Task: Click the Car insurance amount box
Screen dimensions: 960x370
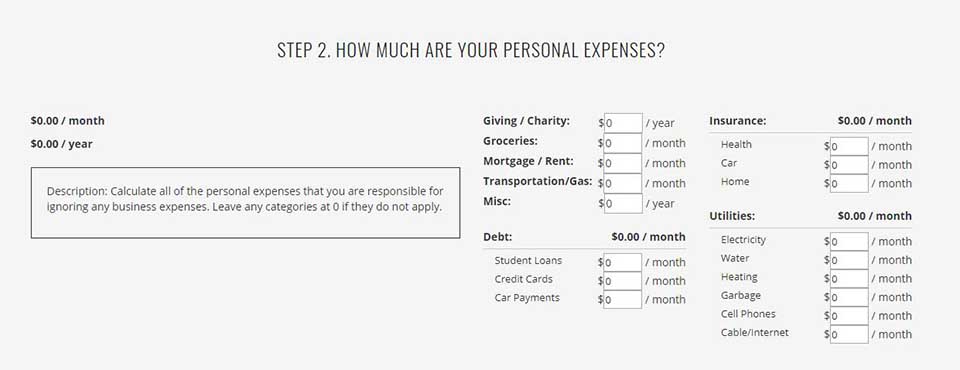Action: coord(849,165)
